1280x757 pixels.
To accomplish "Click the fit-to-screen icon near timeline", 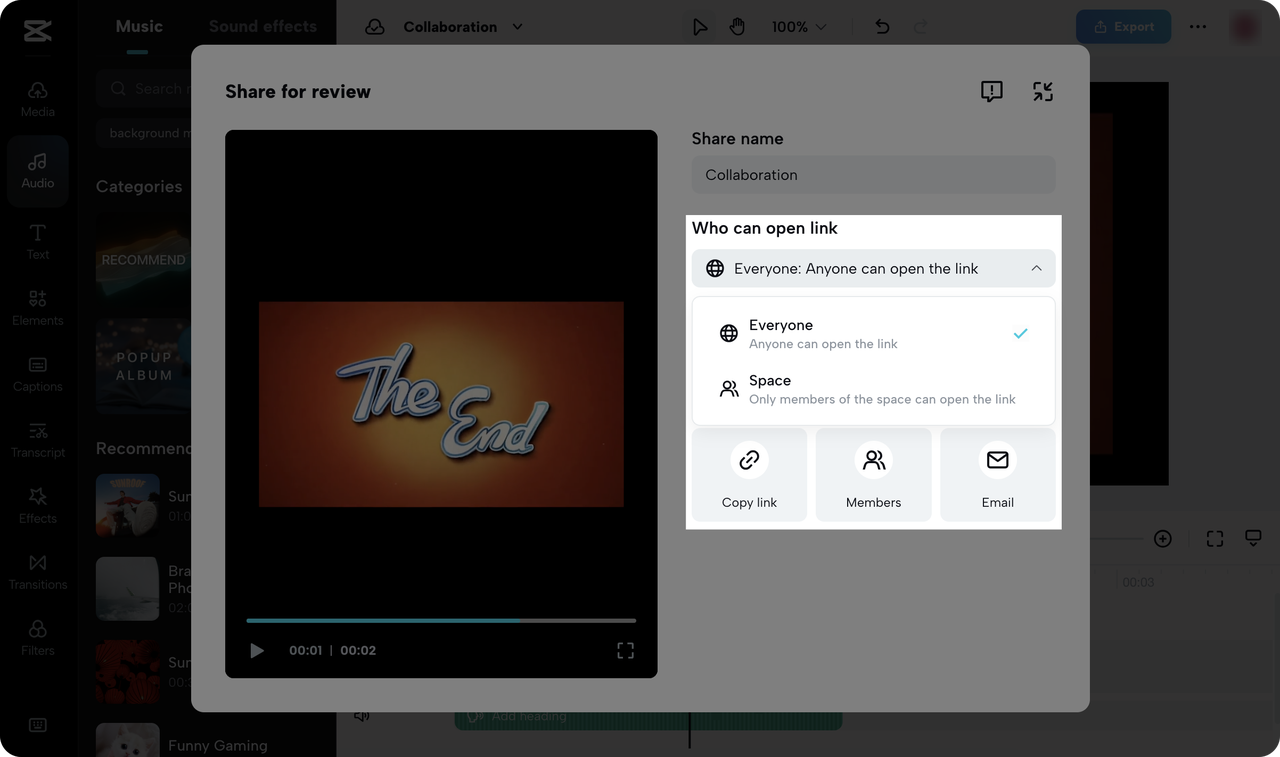I will tap(1215, 539).
